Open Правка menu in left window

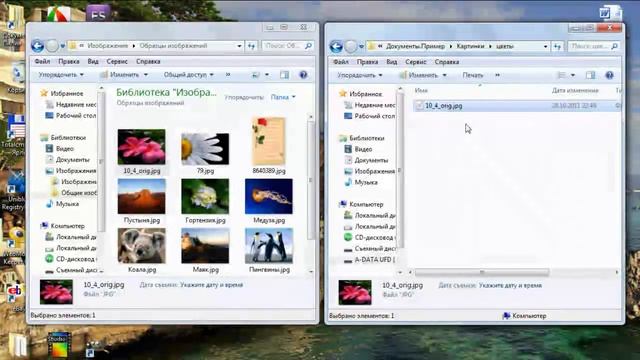69,61
